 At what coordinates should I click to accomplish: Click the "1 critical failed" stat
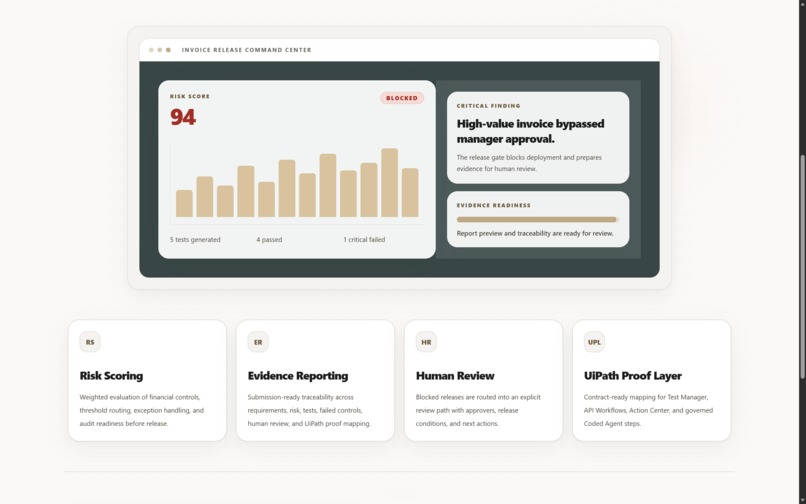click(x=364, y=240)
